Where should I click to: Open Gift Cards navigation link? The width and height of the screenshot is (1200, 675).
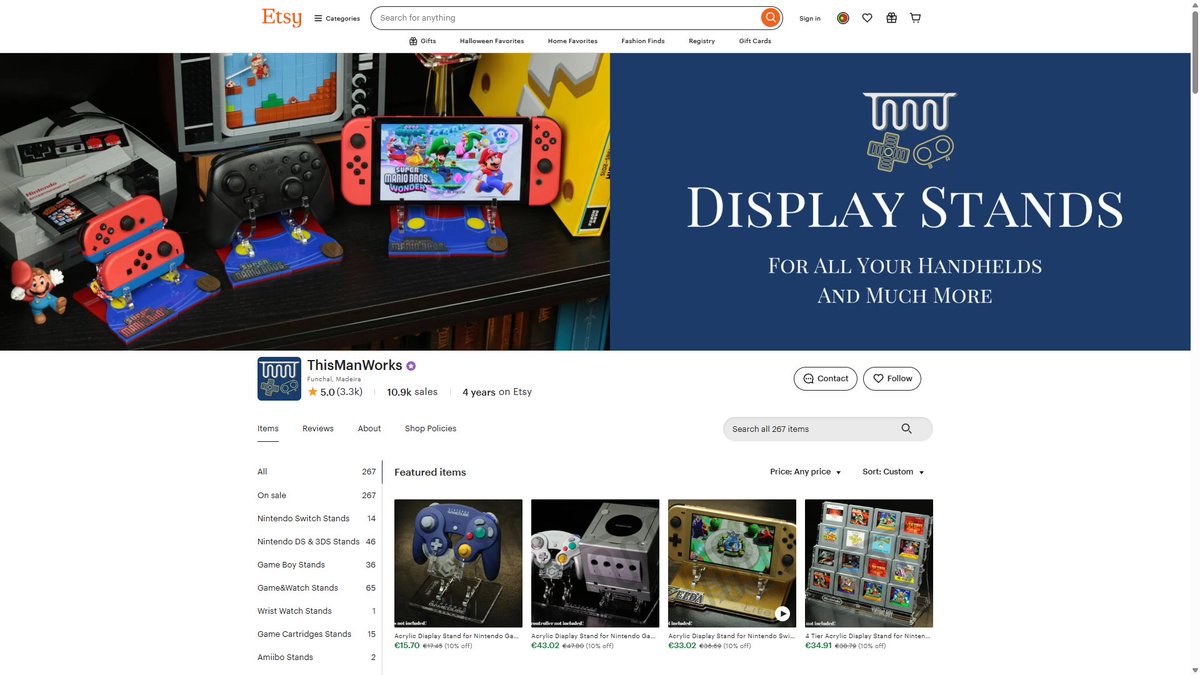click(x=755, y=41)
